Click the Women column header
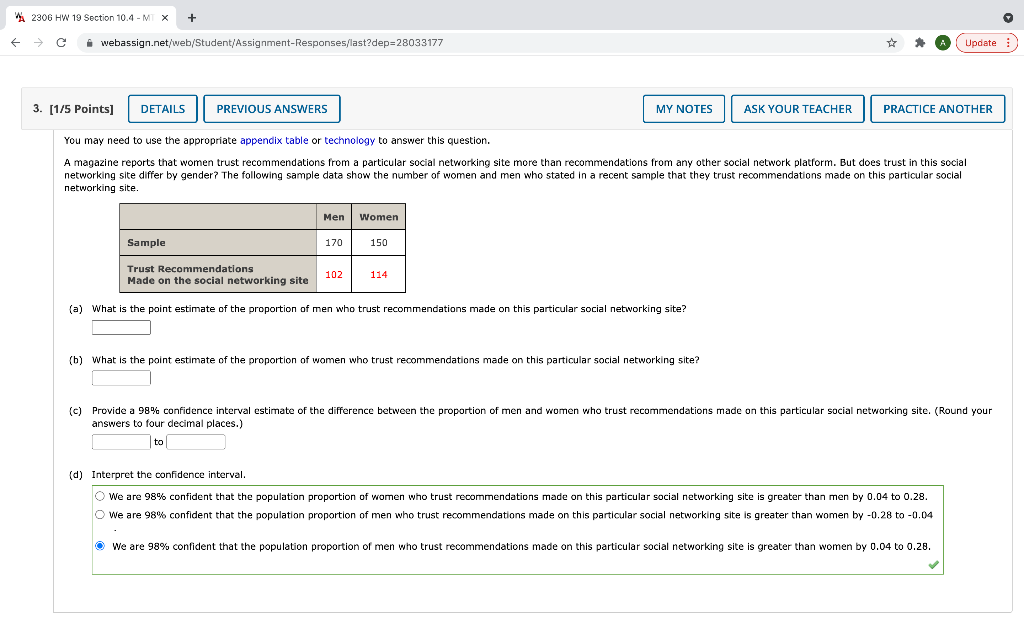The width and height of the screenshot is (1024, 640). 379,217
